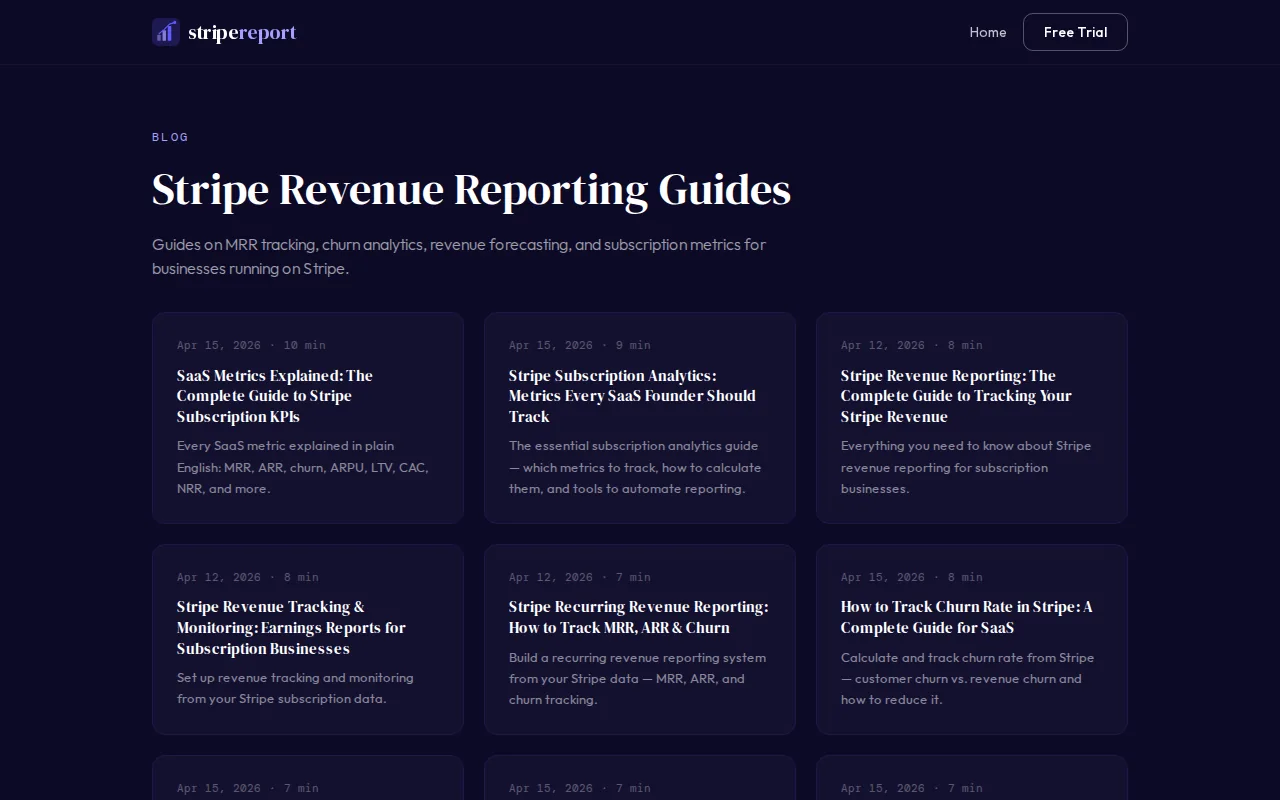
Task: Click the 'Apr 12, 2026 · 7 min' date line
Action: click(580, 577)
